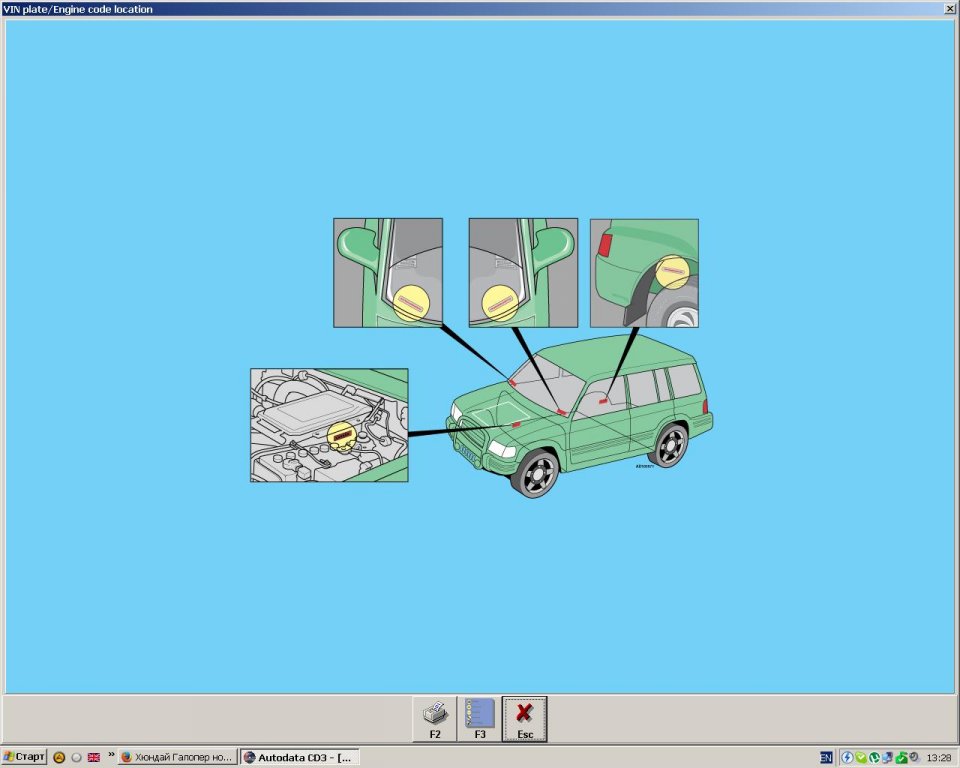960x768 pixels.
Task: Click the network computers tray icon
Action: tap(887, 758)
